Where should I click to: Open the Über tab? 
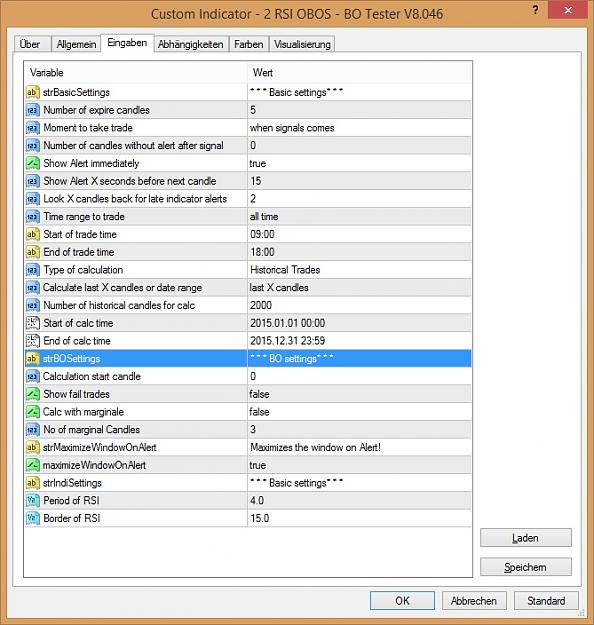pyautogui.click(x=32, y=44)
